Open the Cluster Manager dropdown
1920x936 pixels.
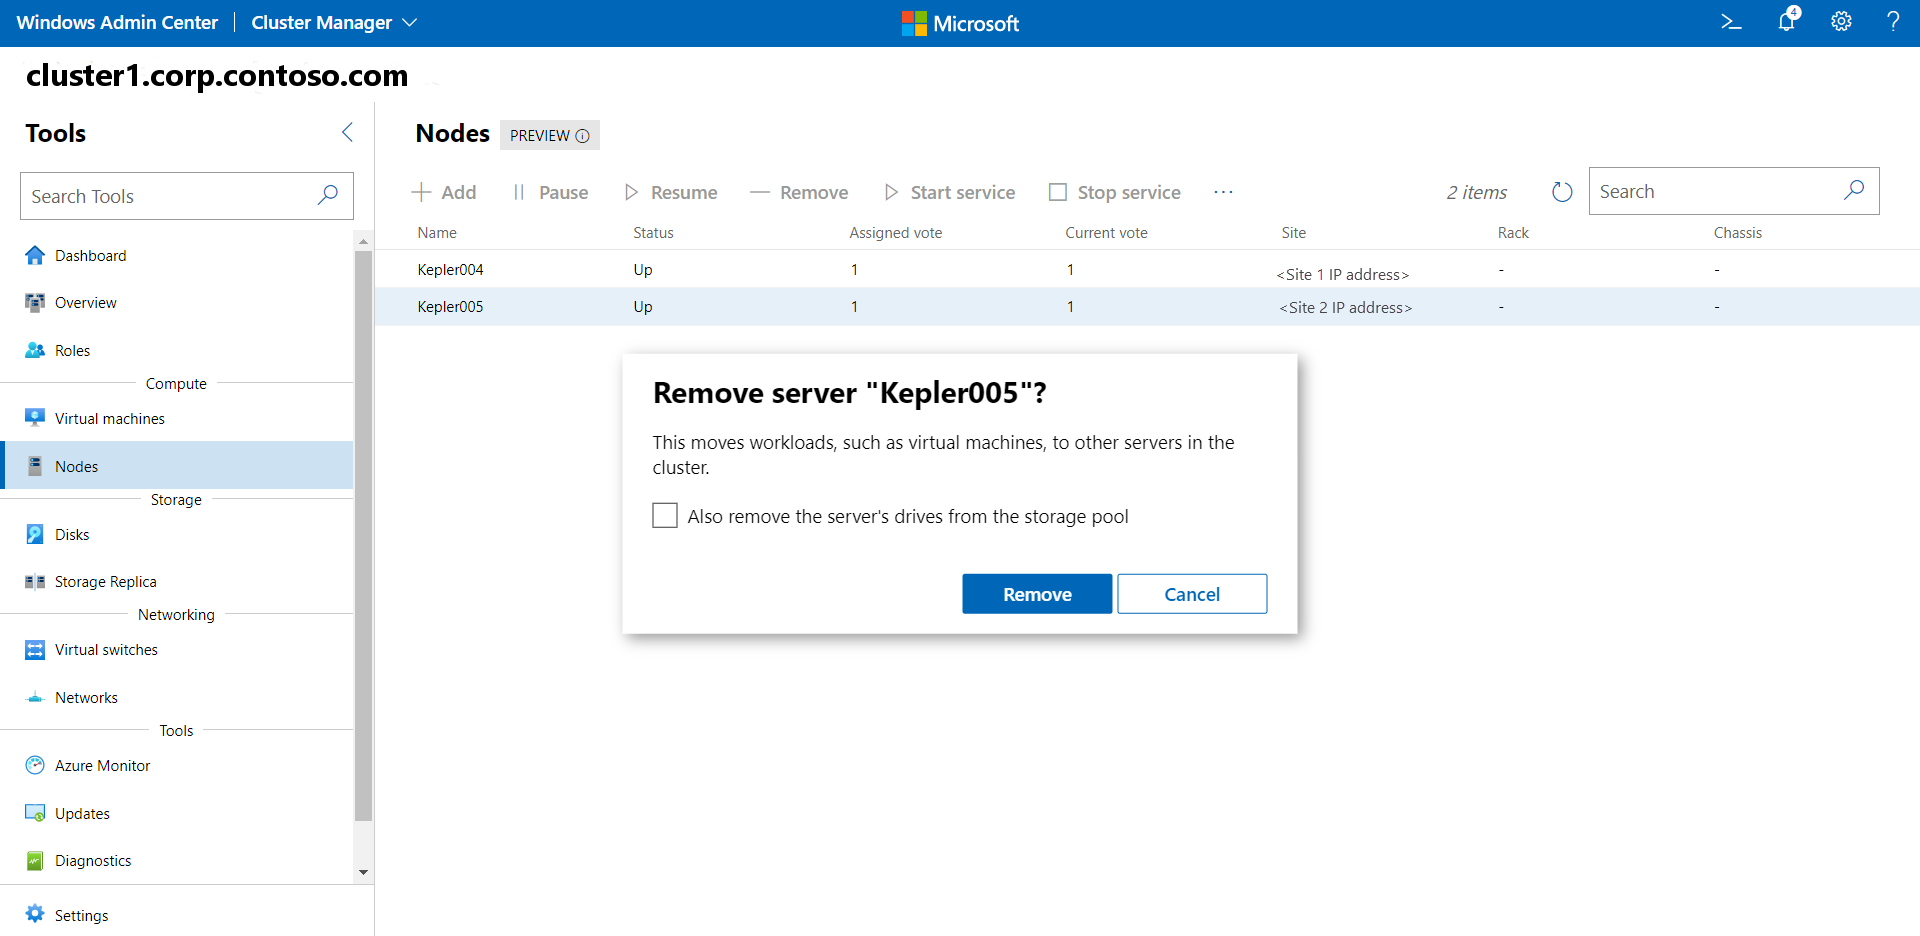click(411, 22)
